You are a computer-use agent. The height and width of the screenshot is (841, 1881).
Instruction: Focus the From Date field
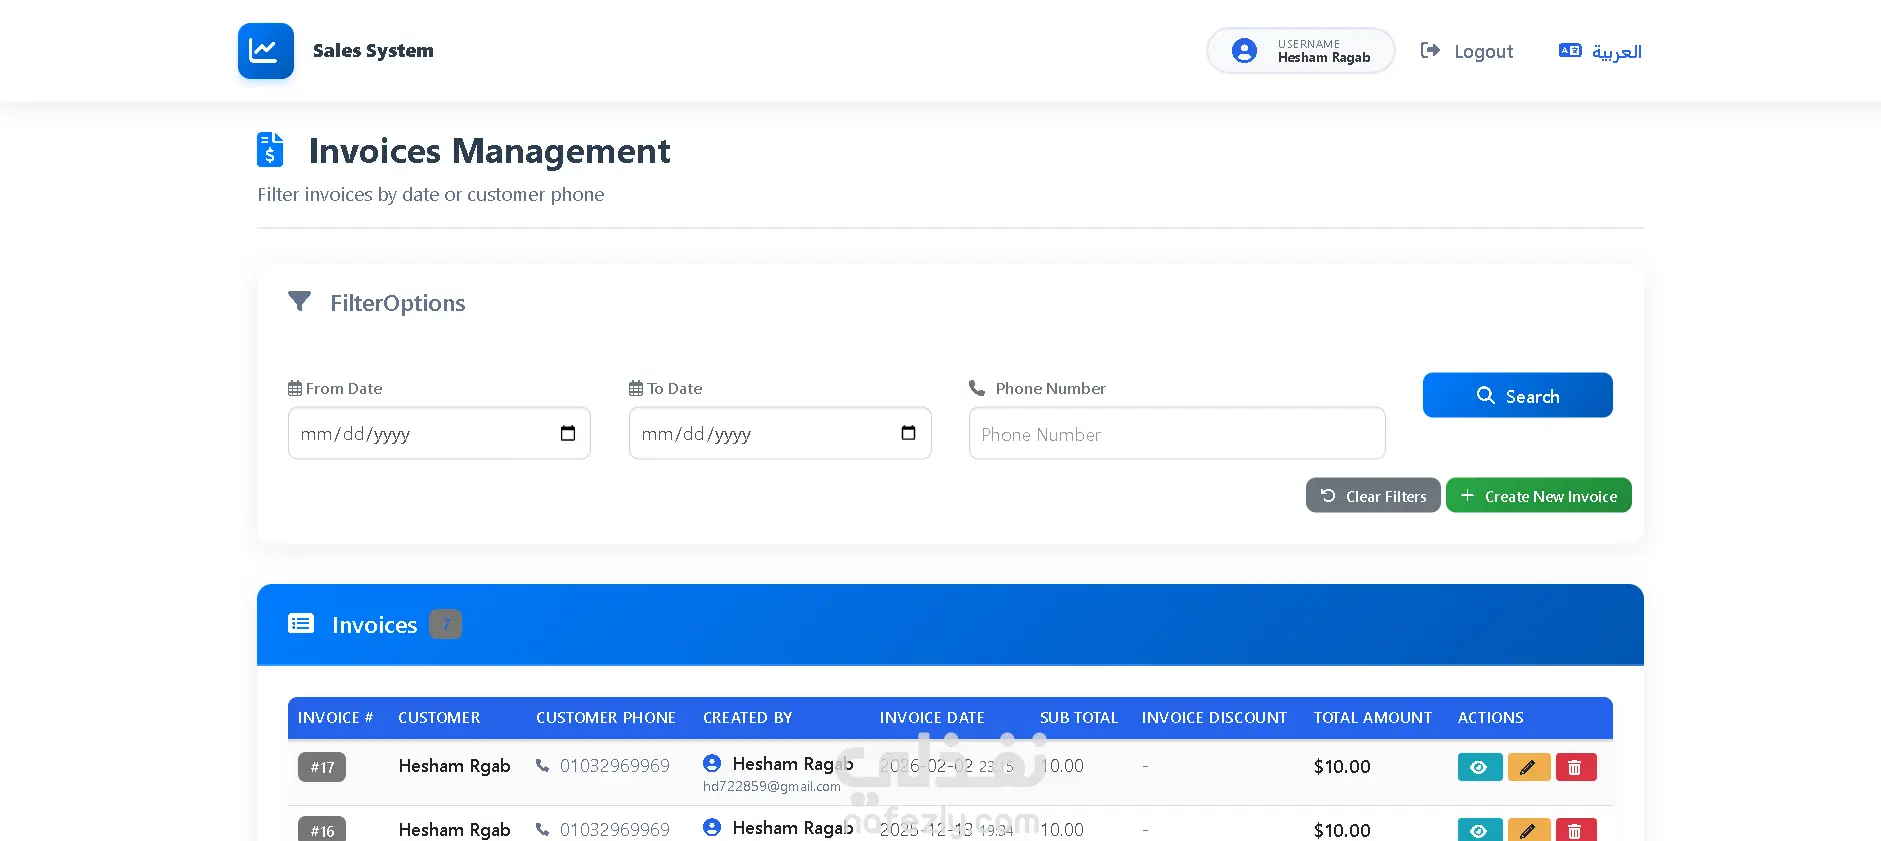439,433
